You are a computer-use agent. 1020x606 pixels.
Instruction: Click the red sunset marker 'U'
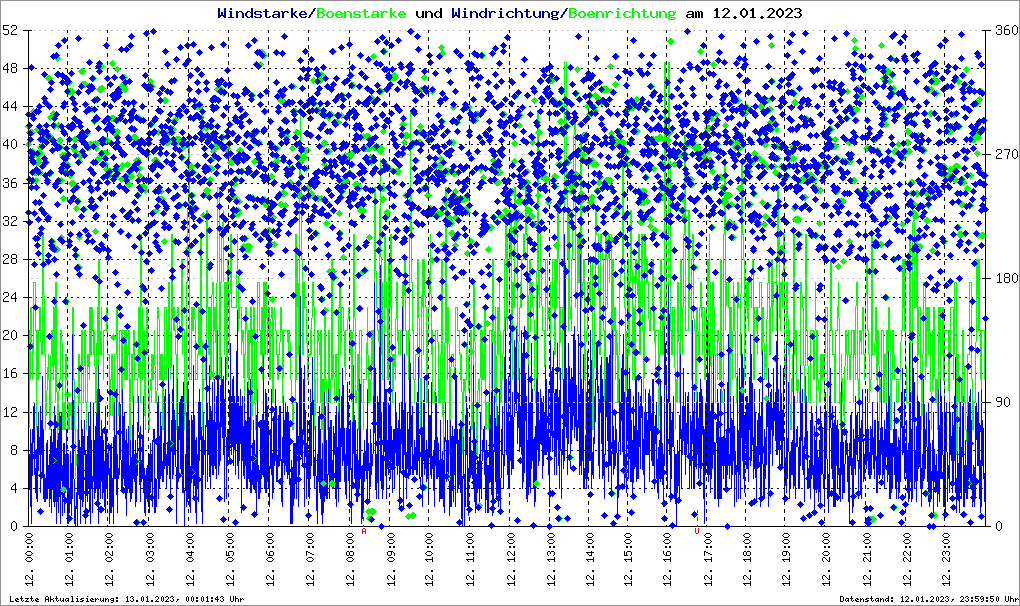(697, 532)
